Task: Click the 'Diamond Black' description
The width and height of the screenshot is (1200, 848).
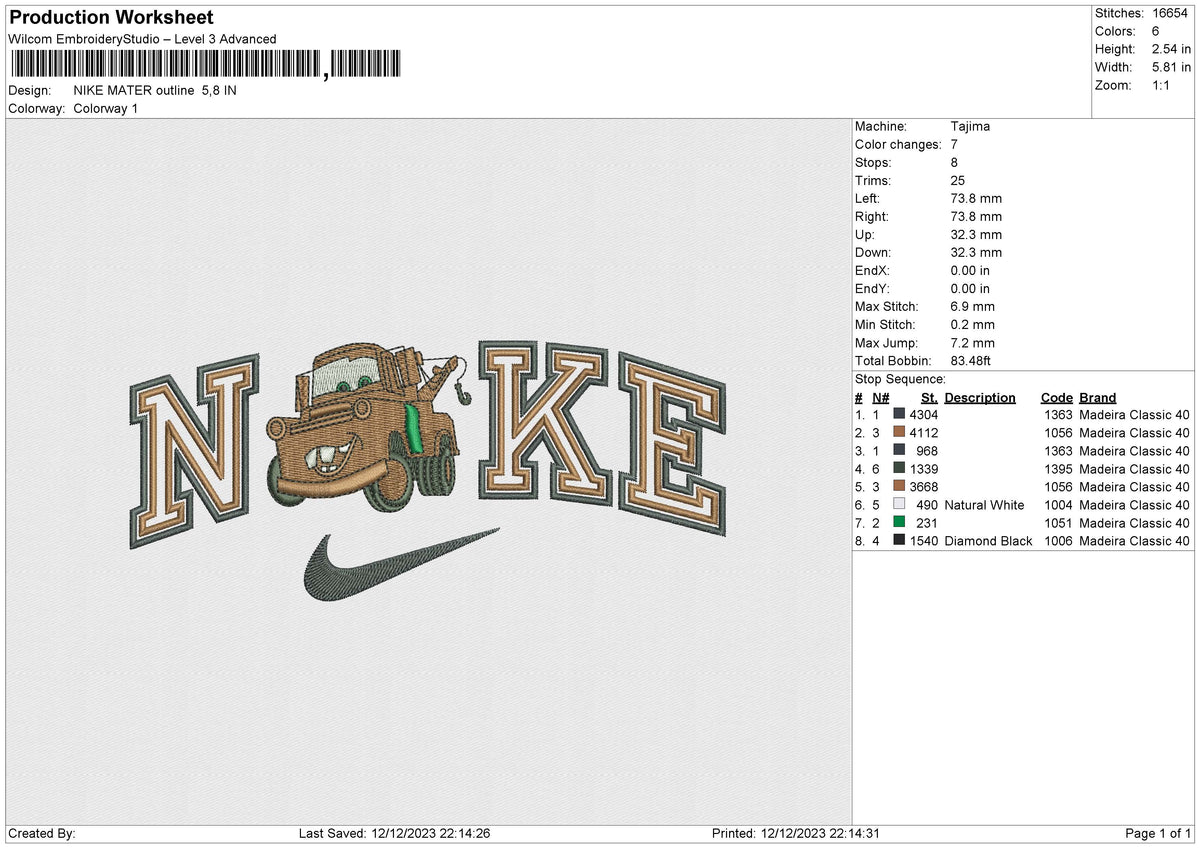Action: [x=988, y=541]
